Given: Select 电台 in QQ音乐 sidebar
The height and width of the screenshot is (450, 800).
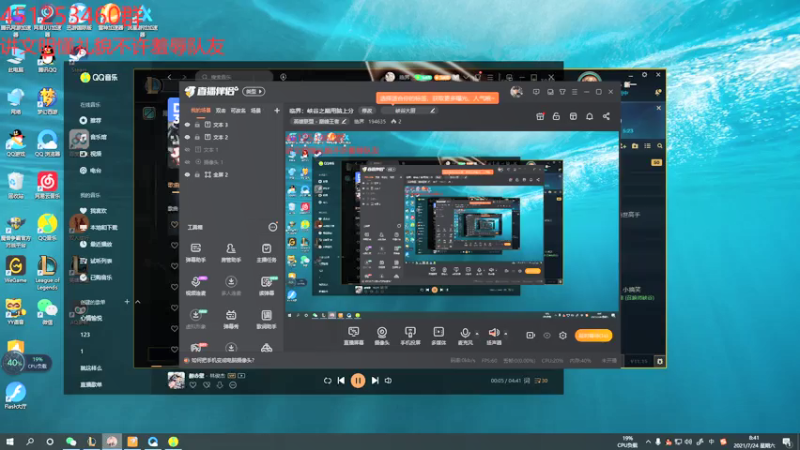Looking at the screenshot, I should coord(91,170).
